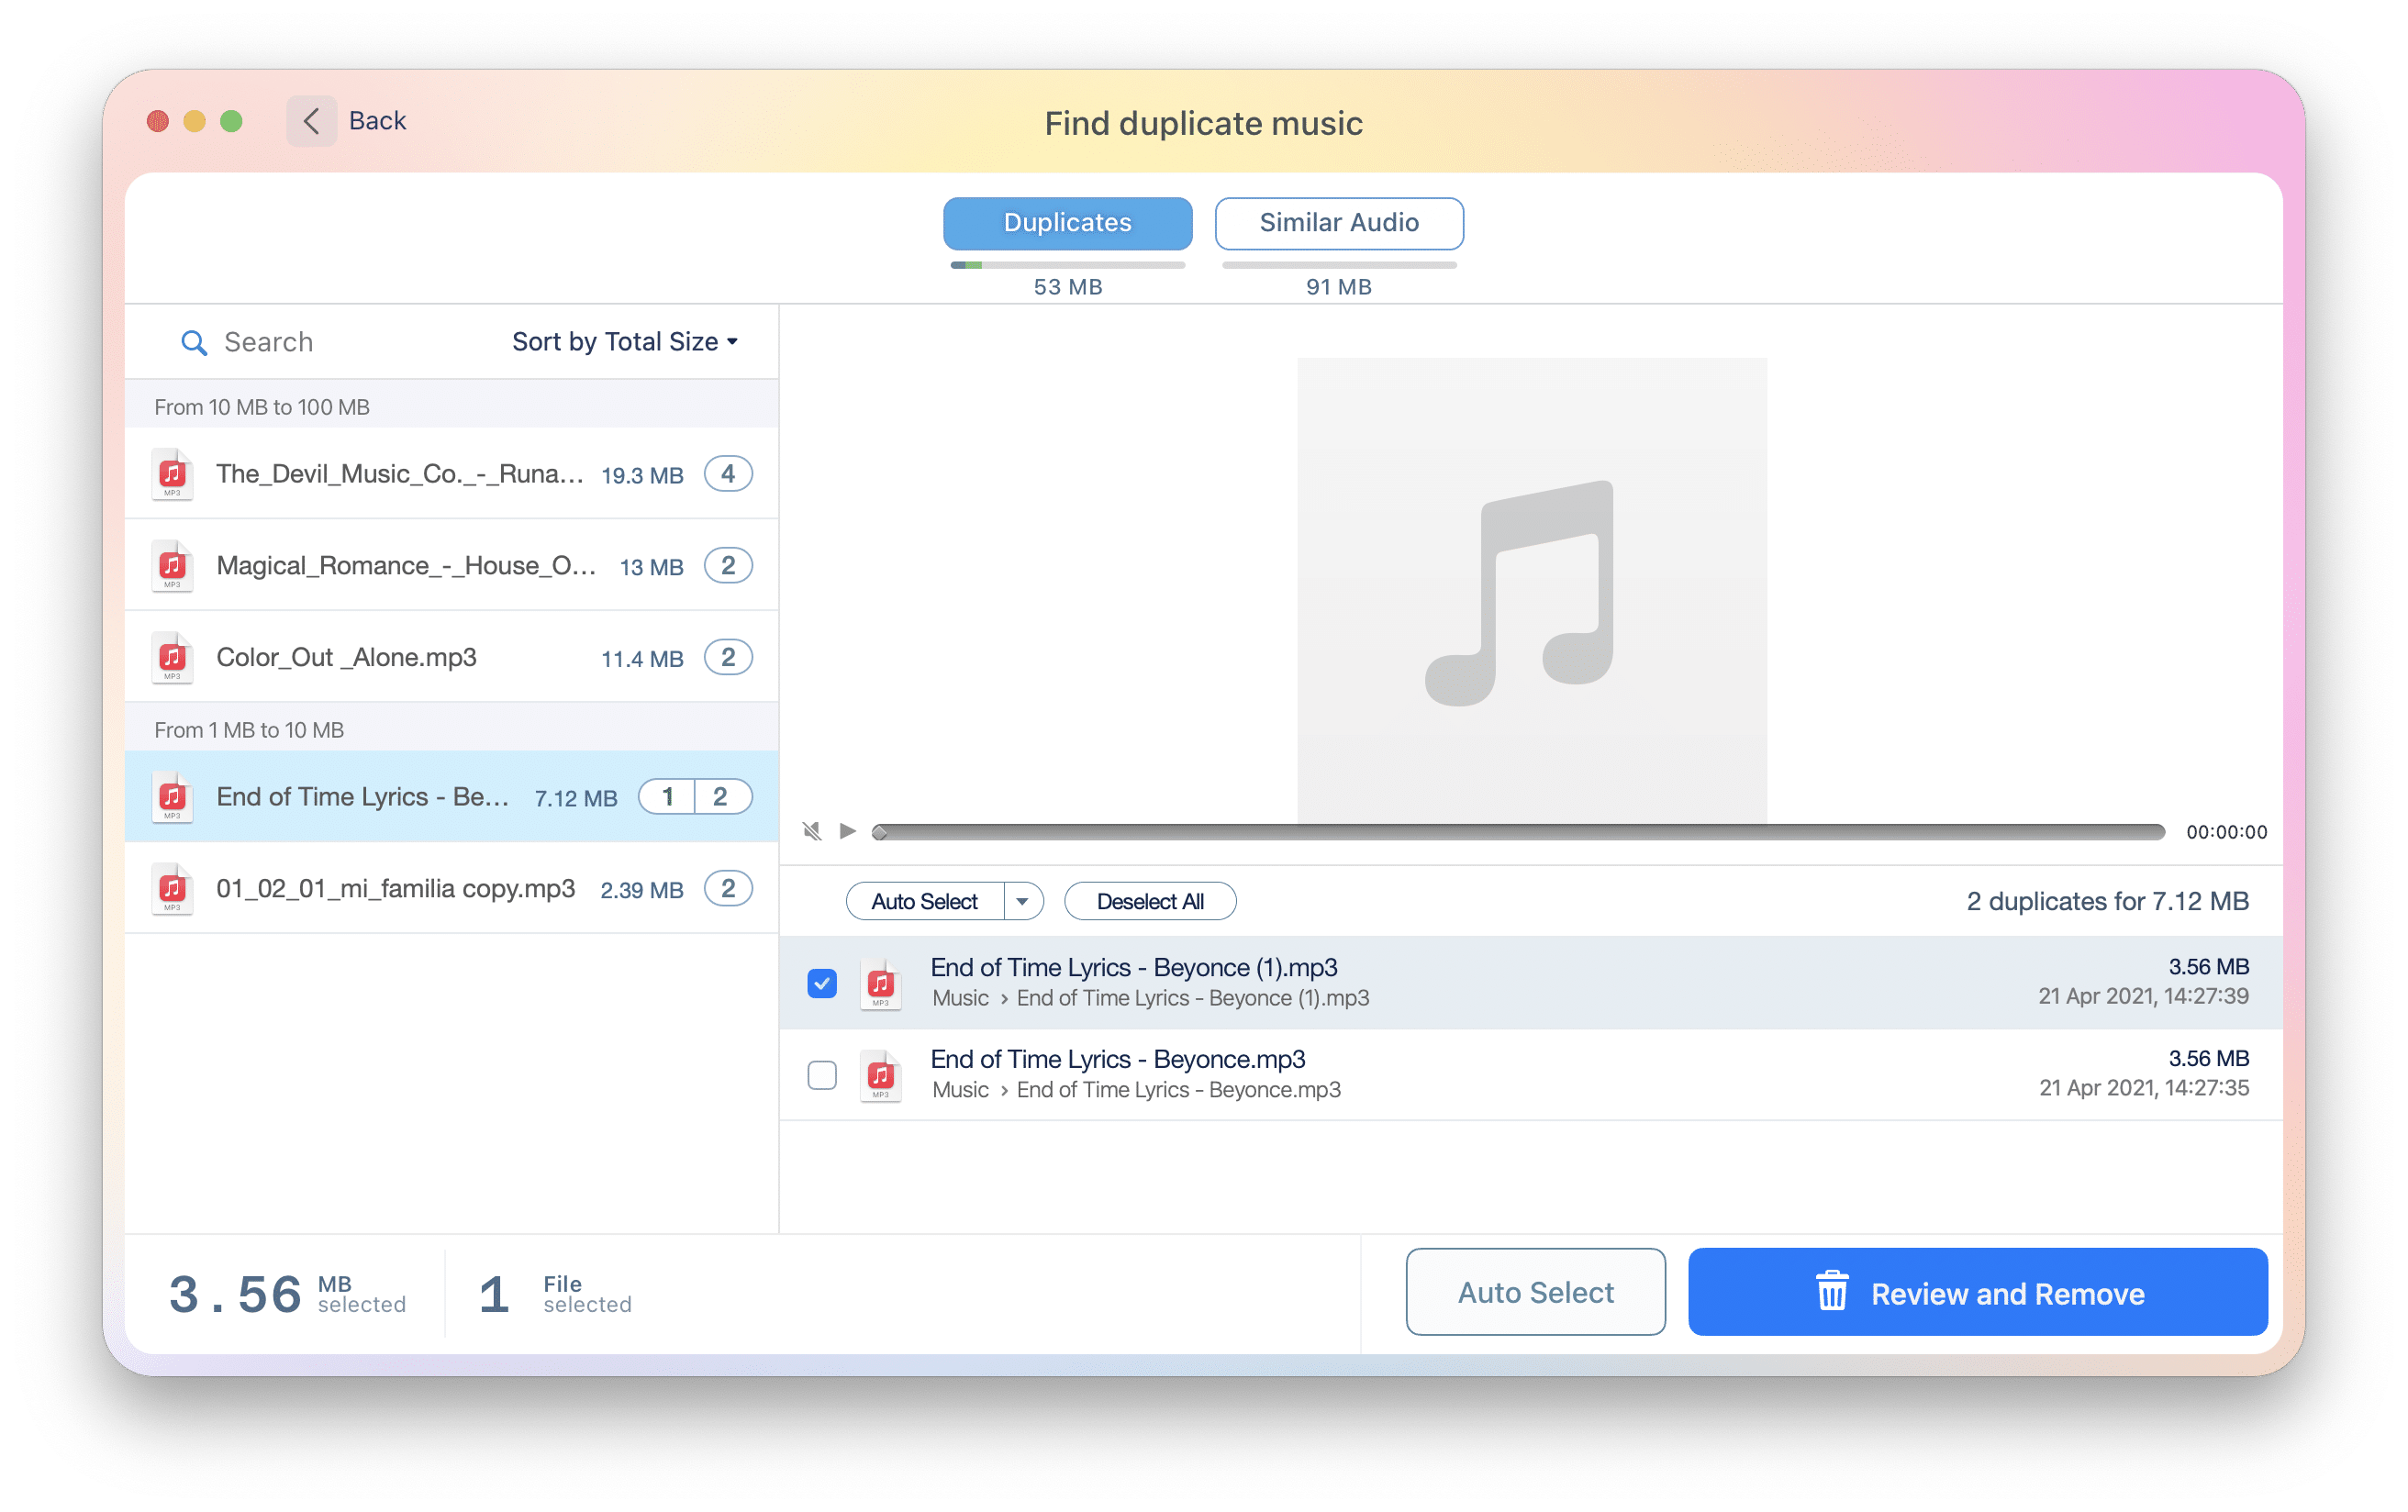This screenshot has height=1512, width=2408.
Task: Click MP3 icon of Magical_Romance row
Action: (172, 566)
